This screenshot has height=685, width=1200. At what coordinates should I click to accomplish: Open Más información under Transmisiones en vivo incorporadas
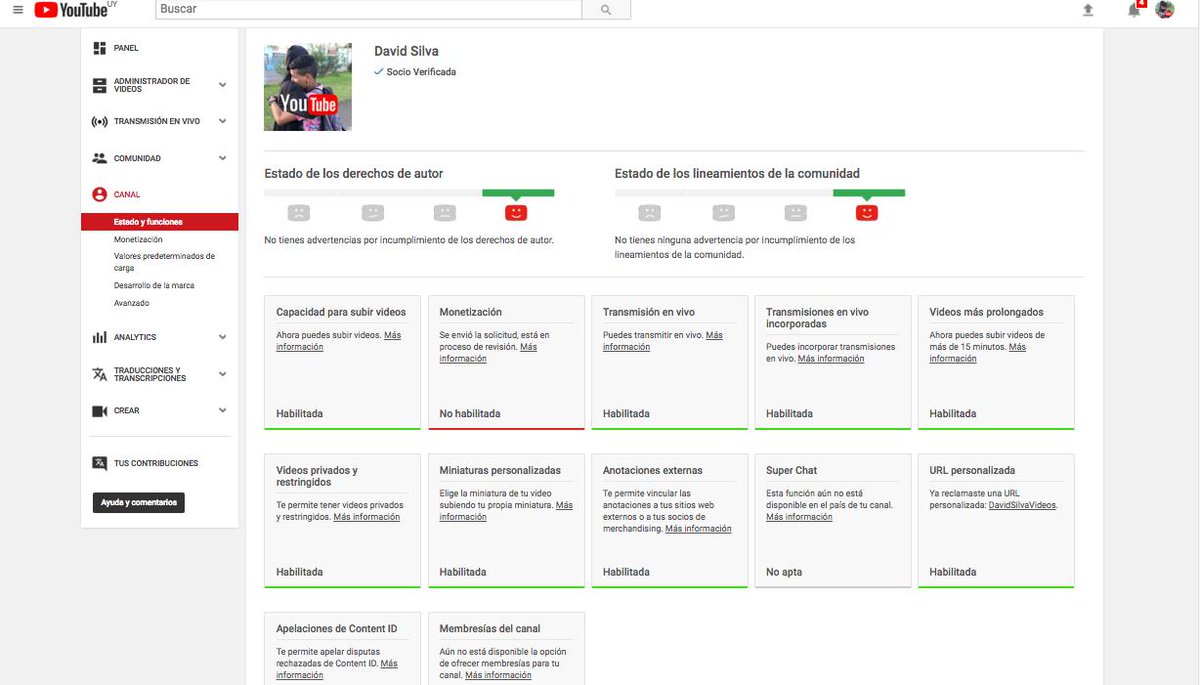[831, 359]
